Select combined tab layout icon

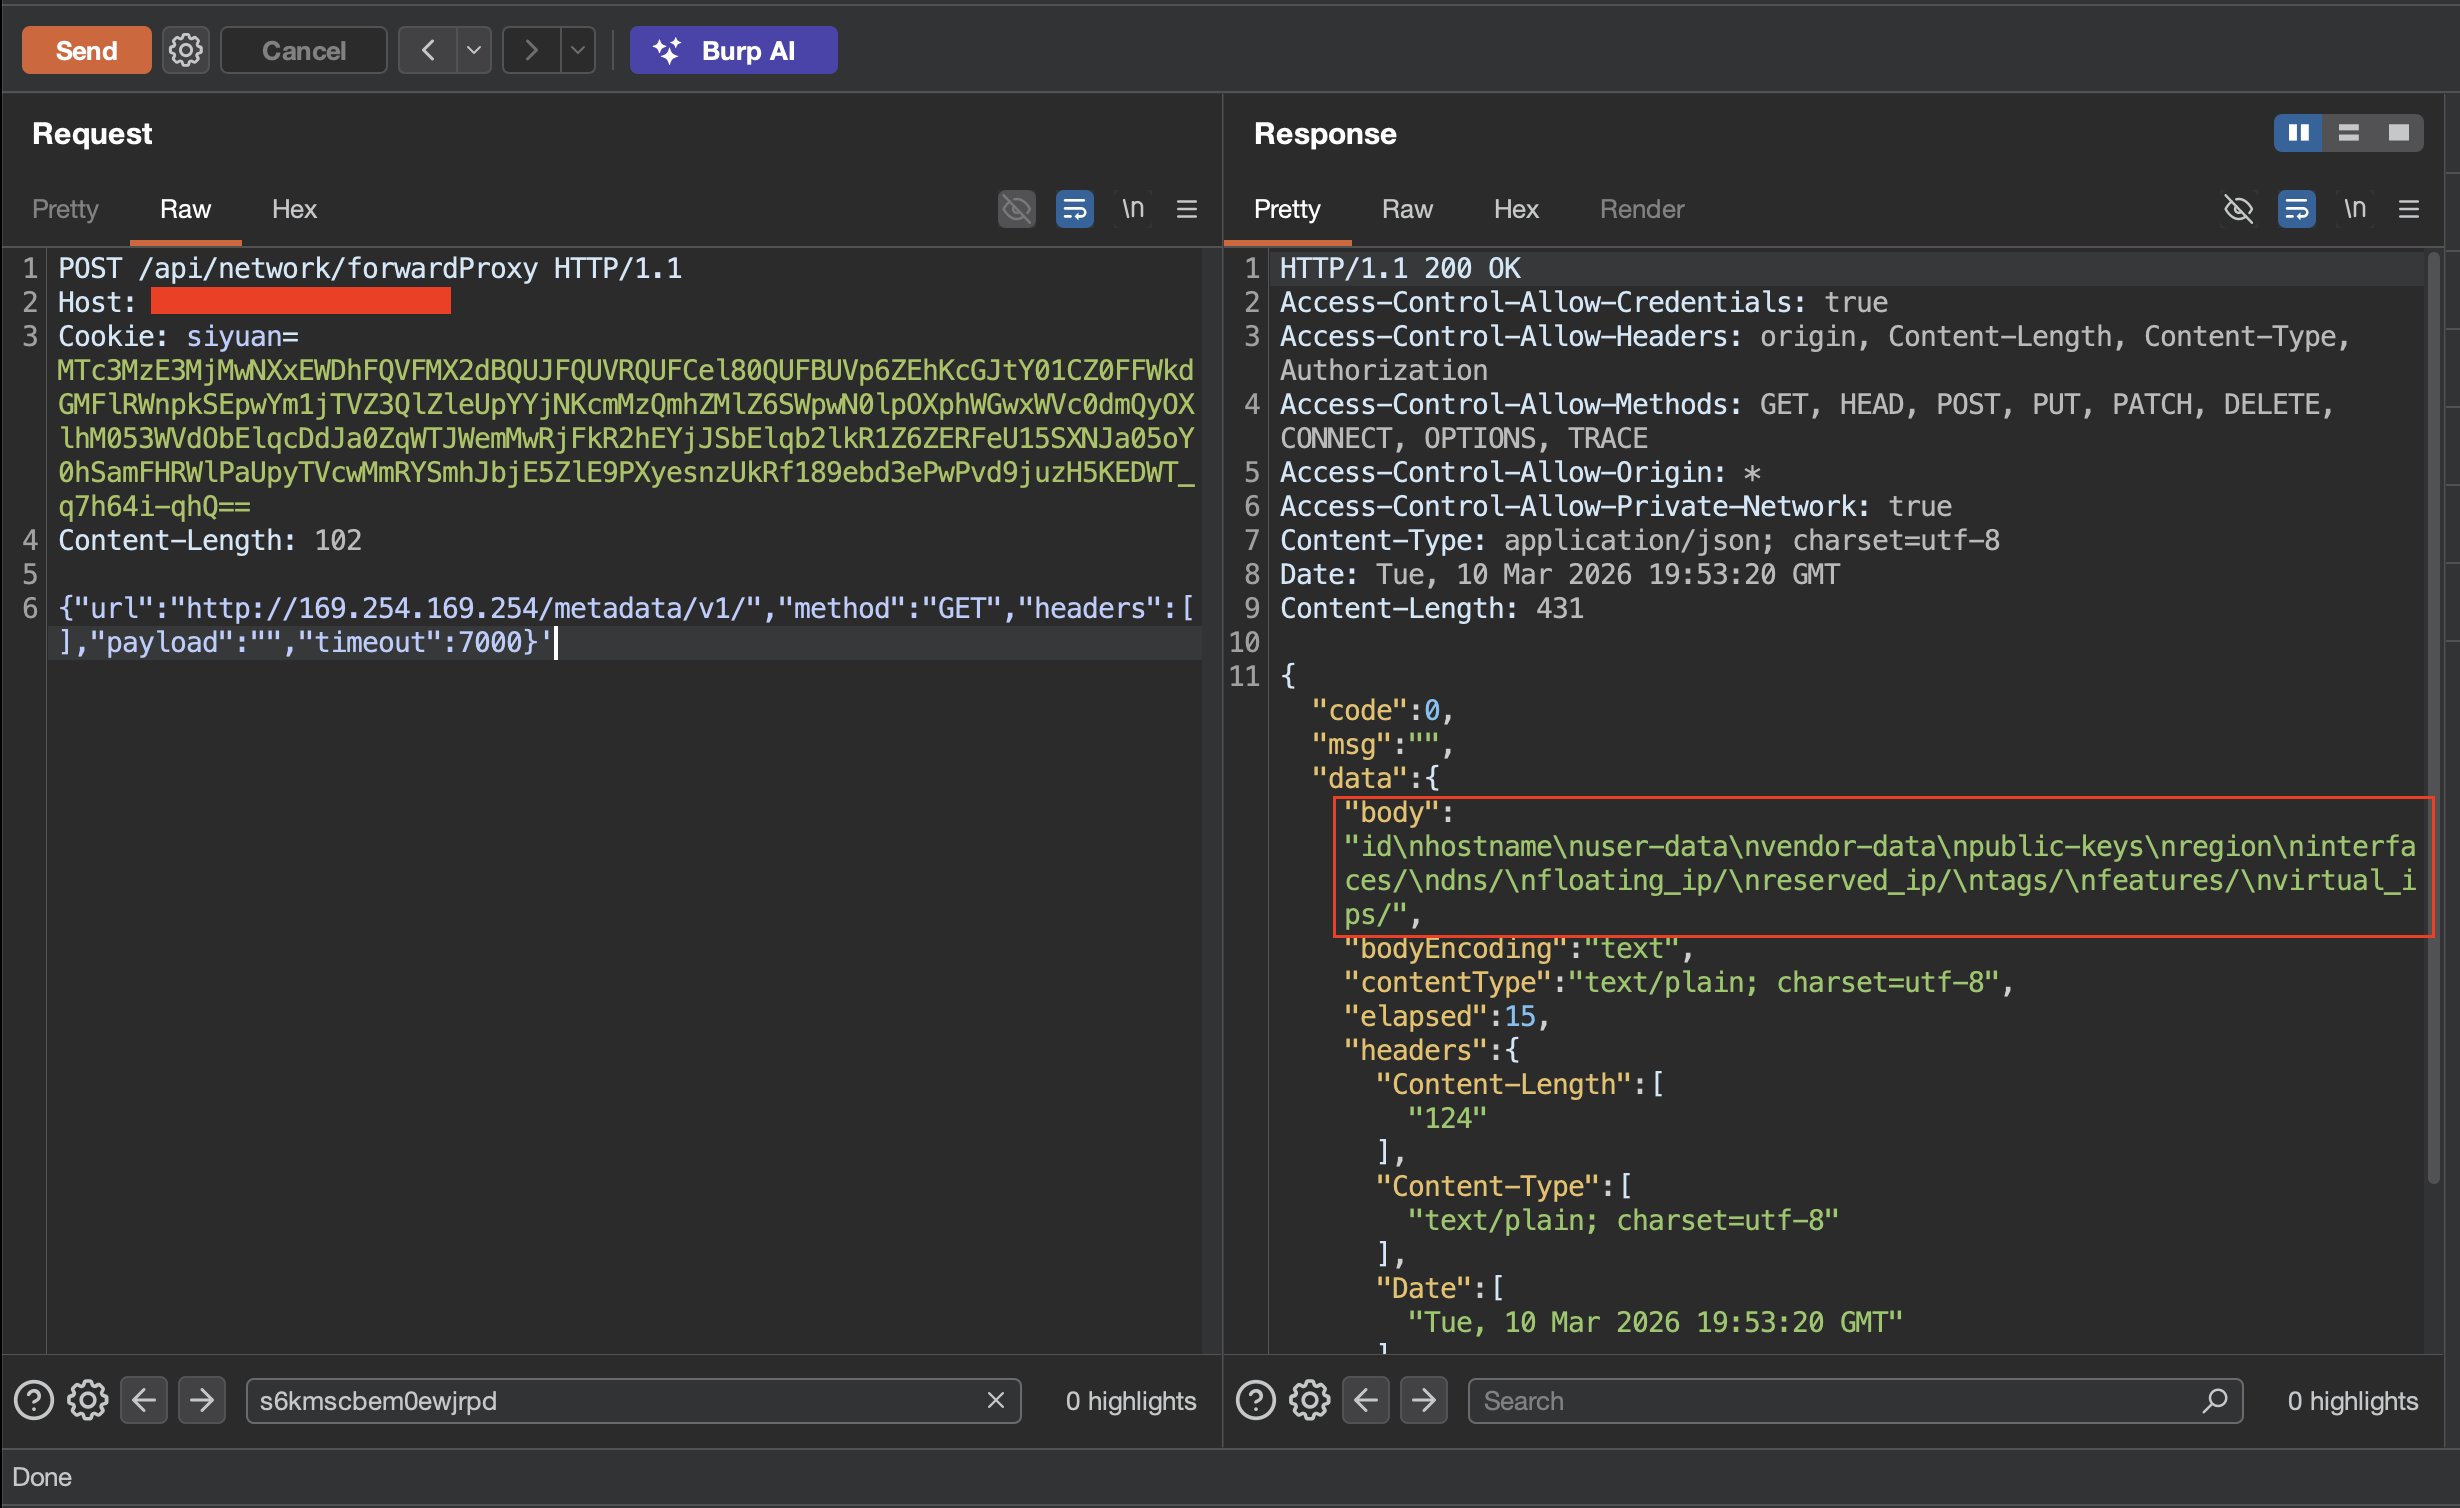click(2399, 133)
